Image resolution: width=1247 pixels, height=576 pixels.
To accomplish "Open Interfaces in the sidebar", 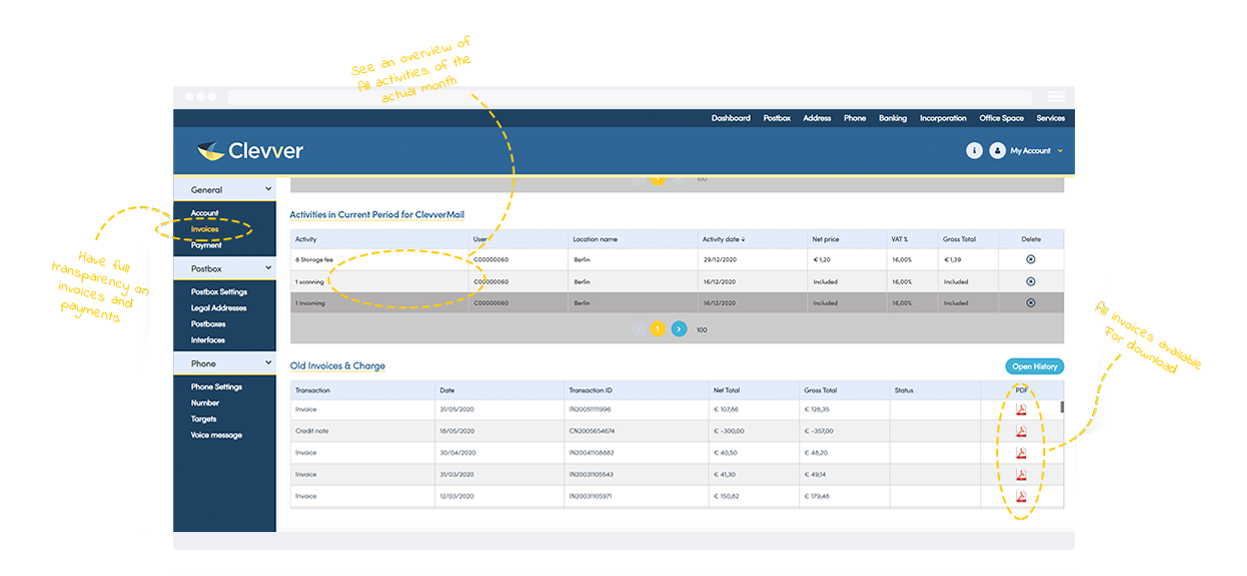I will pyautogui.click(x=208, y=340).
